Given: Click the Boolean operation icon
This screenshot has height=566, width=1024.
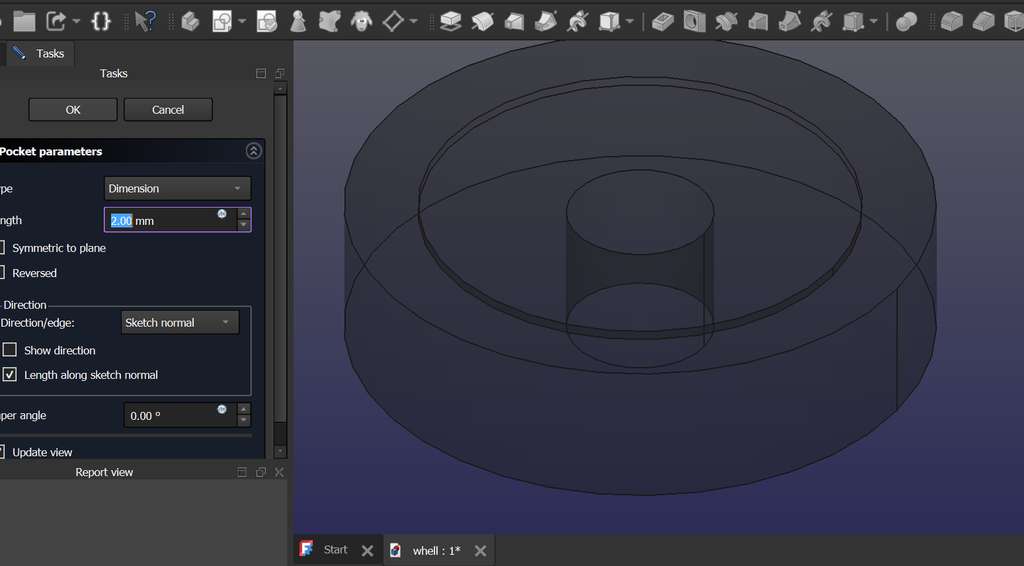Looking at the screenshot, I should [x=906, y=22].
